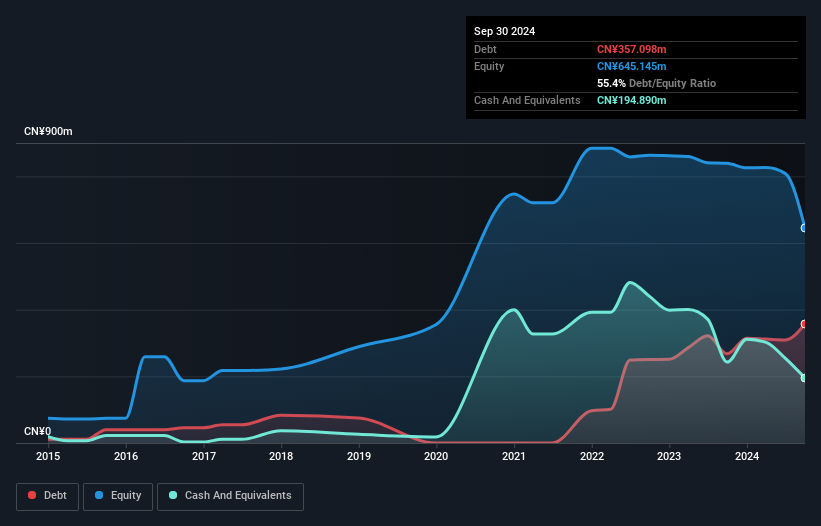Click the 2017 x-axis label

pos(204,456)
